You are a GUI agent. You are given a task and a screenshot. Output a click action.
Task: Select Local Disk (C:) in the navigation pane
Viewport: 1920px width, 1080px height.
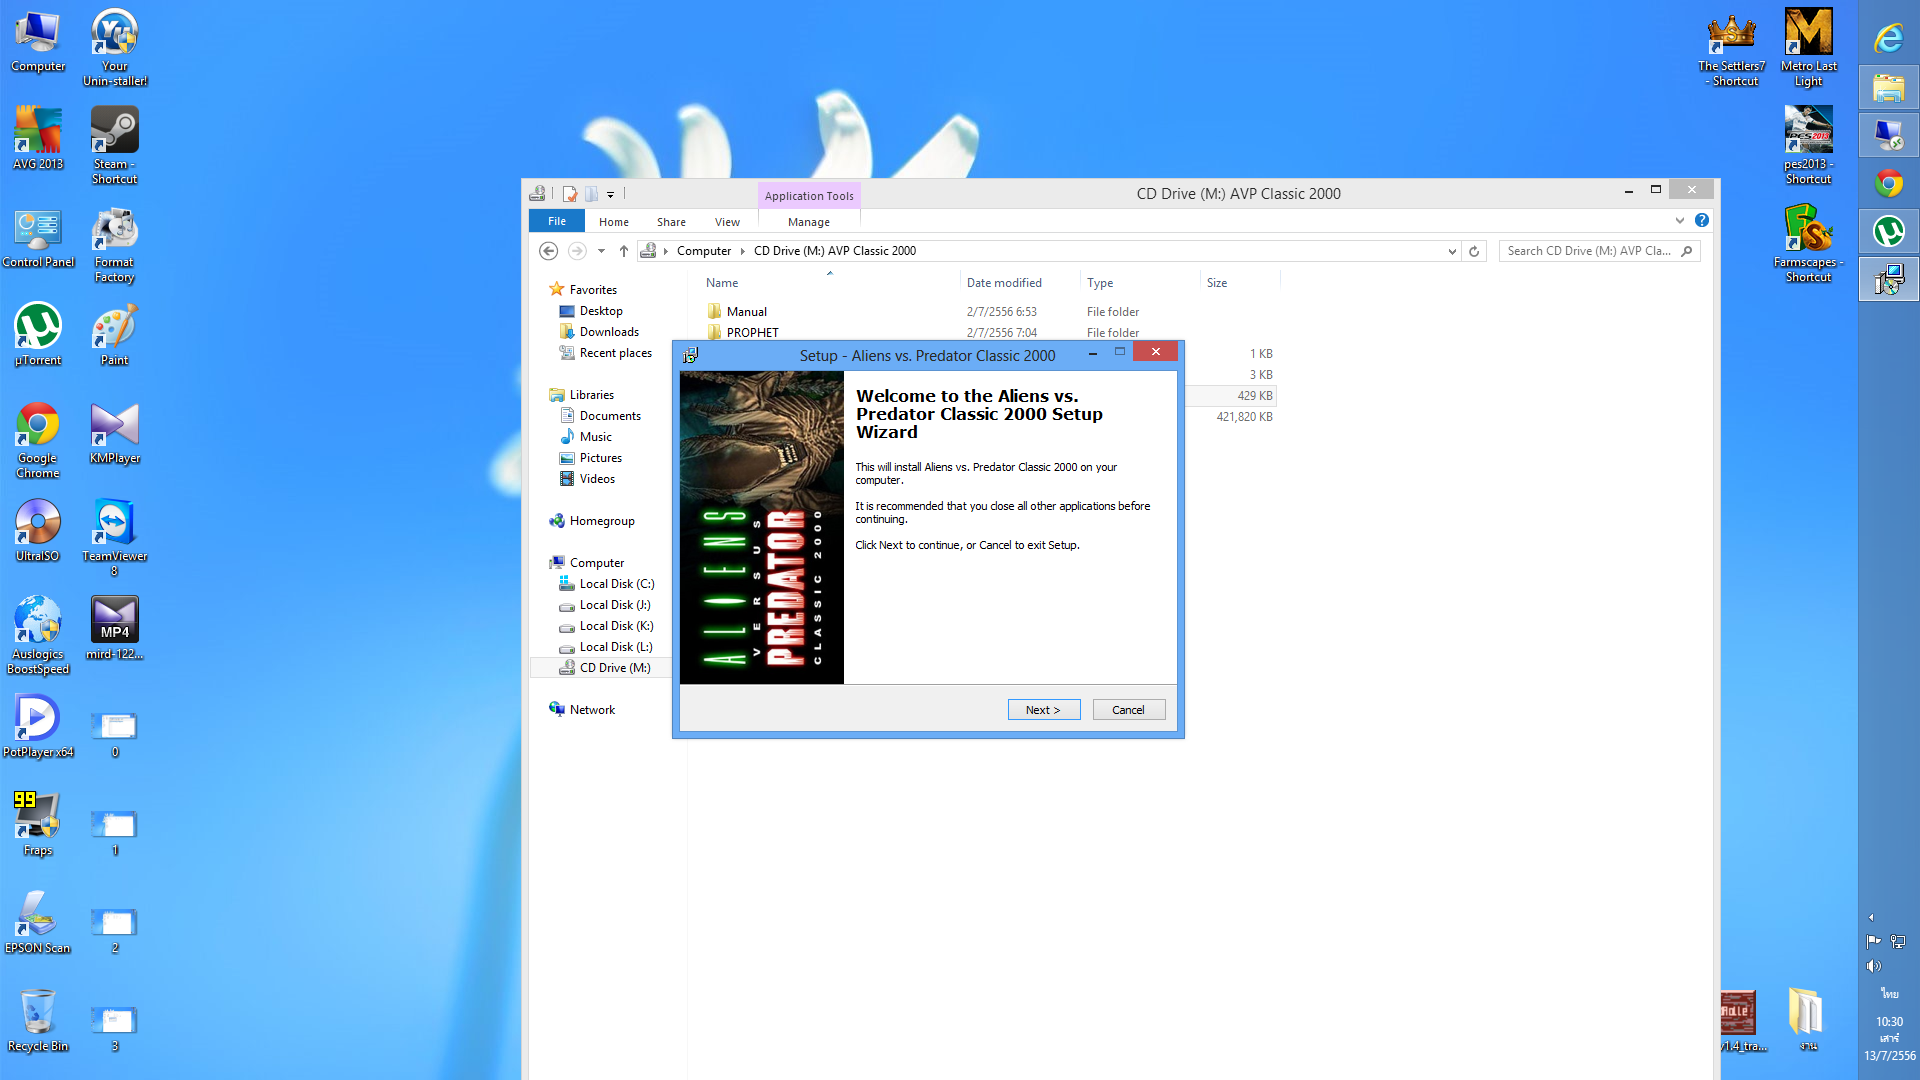(616, 584)
